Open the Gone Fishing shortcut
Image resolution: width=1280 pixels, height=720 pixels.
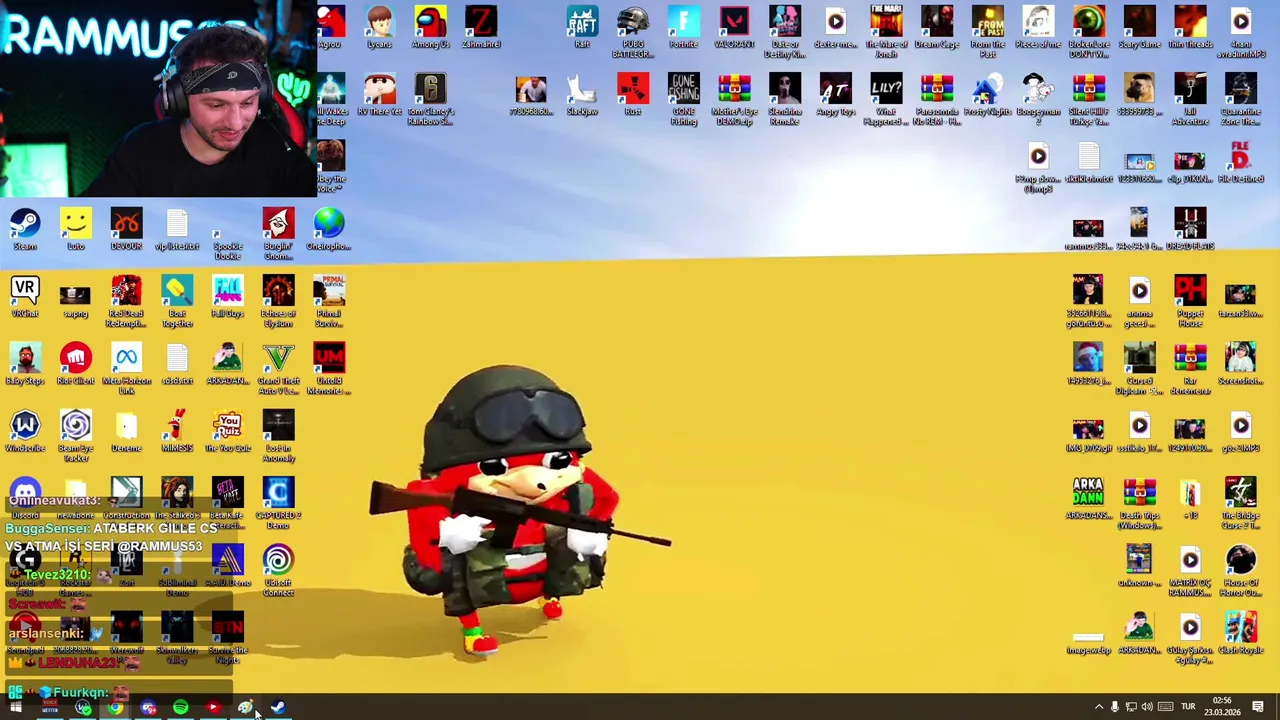click(684, 99)
